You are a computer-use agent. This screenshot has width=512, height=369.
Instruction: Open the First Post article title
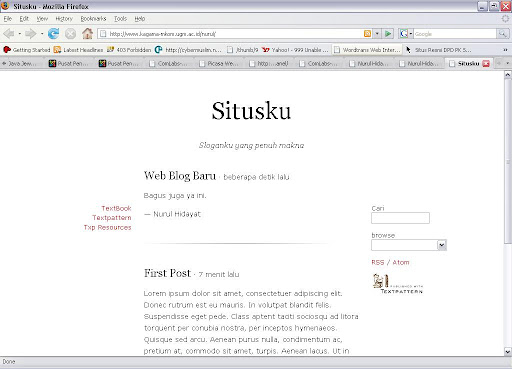click(167, 273)
